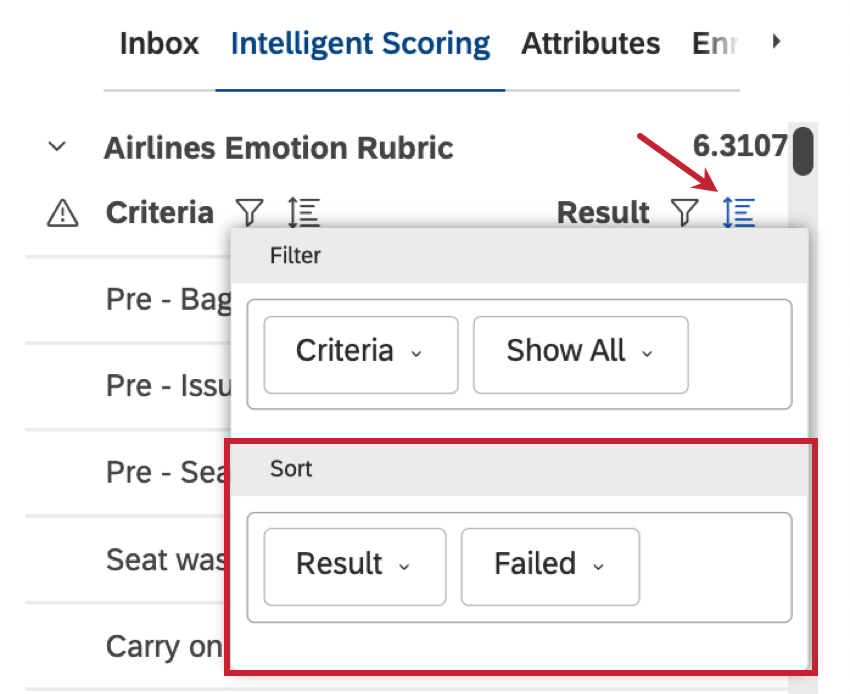This screenshot has width=850, height=694.
Task: Open the Result sort field dropdown
Action: click(354, 566)
